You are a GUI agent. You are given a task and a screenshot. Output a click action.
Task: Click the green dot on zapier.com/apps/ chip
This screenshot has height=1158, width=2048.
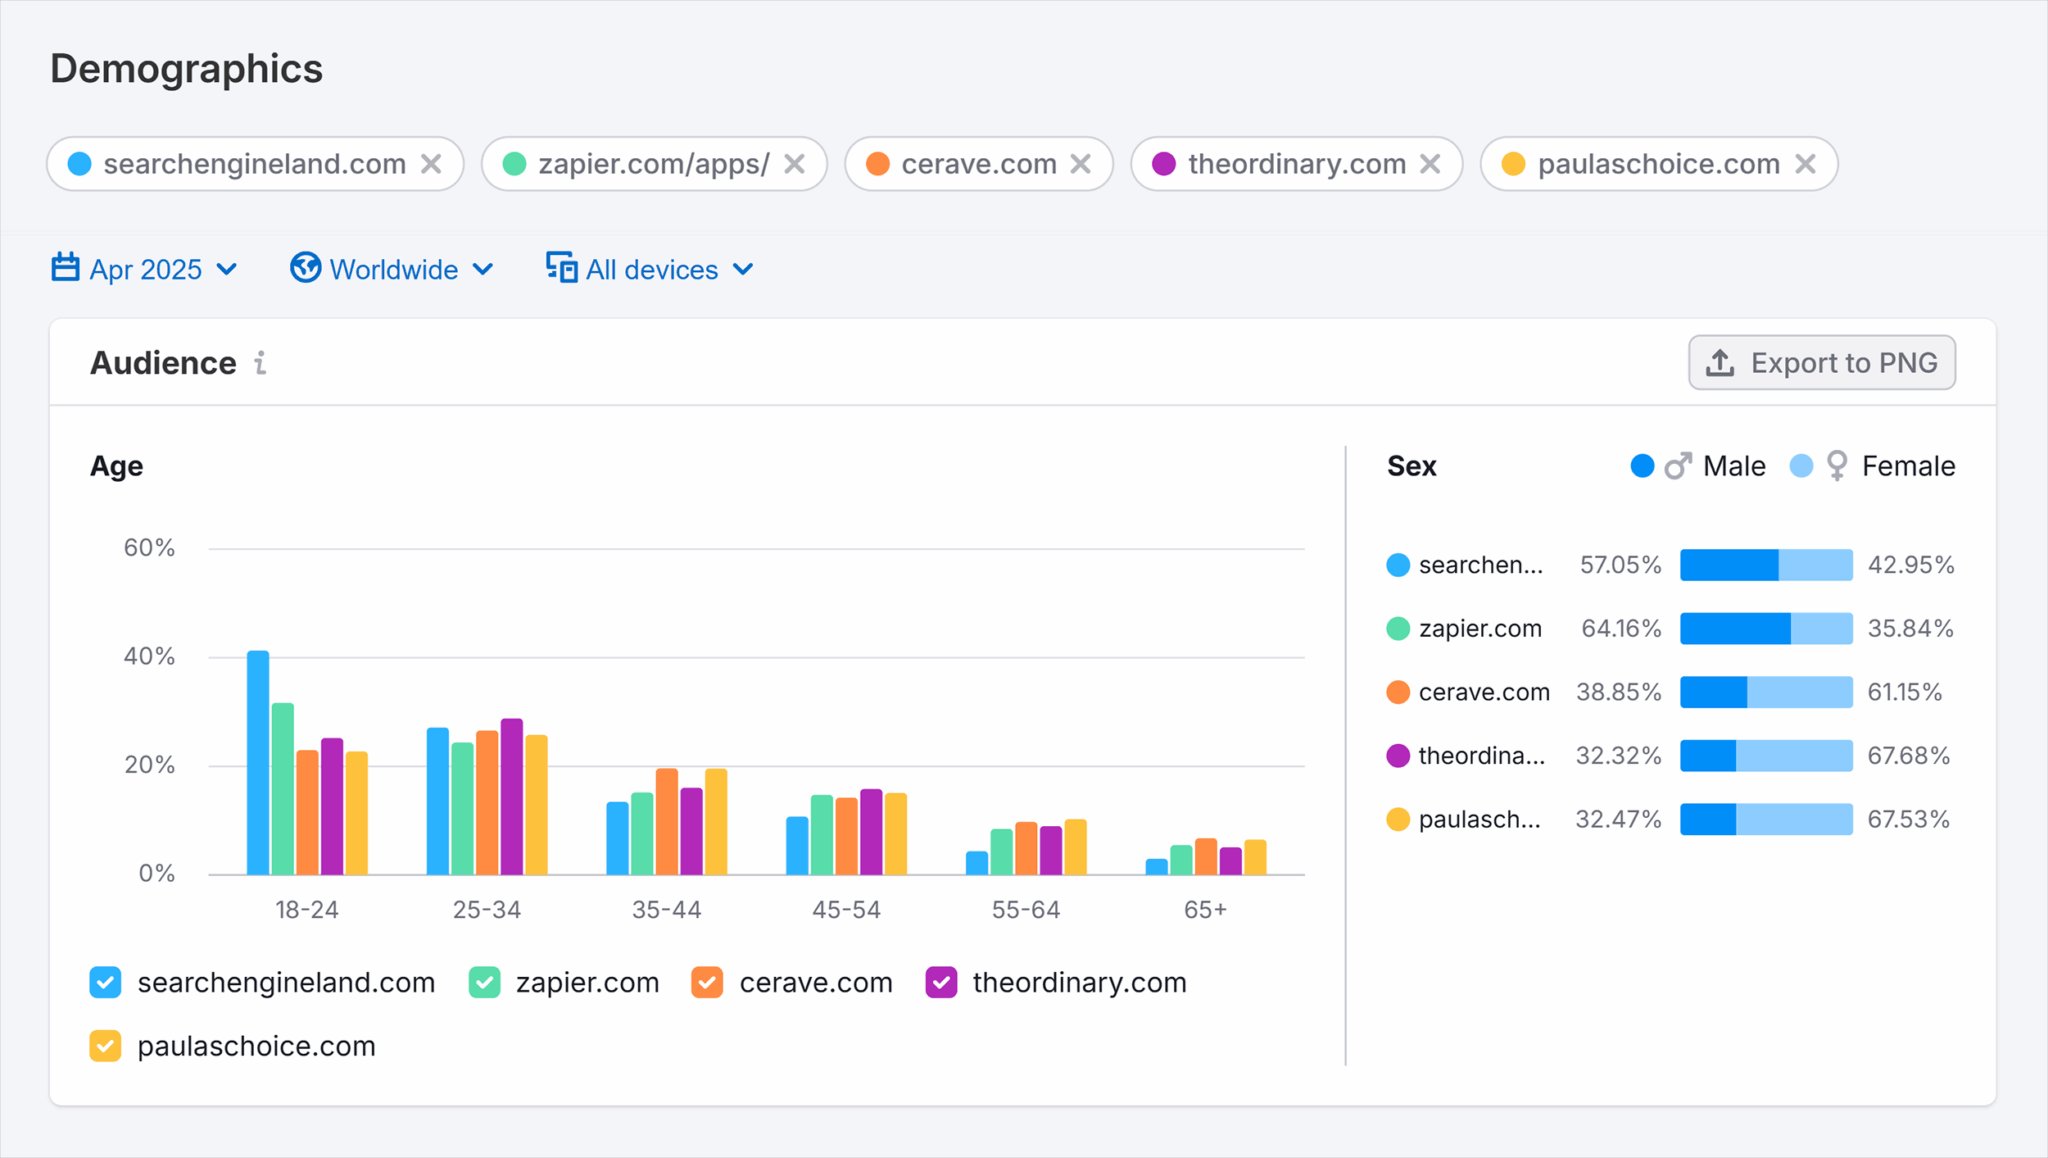[515, 164]
